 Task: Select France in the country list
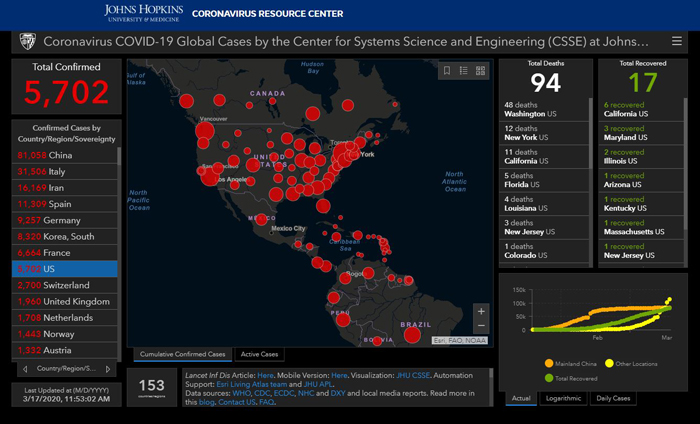(65, 253)
